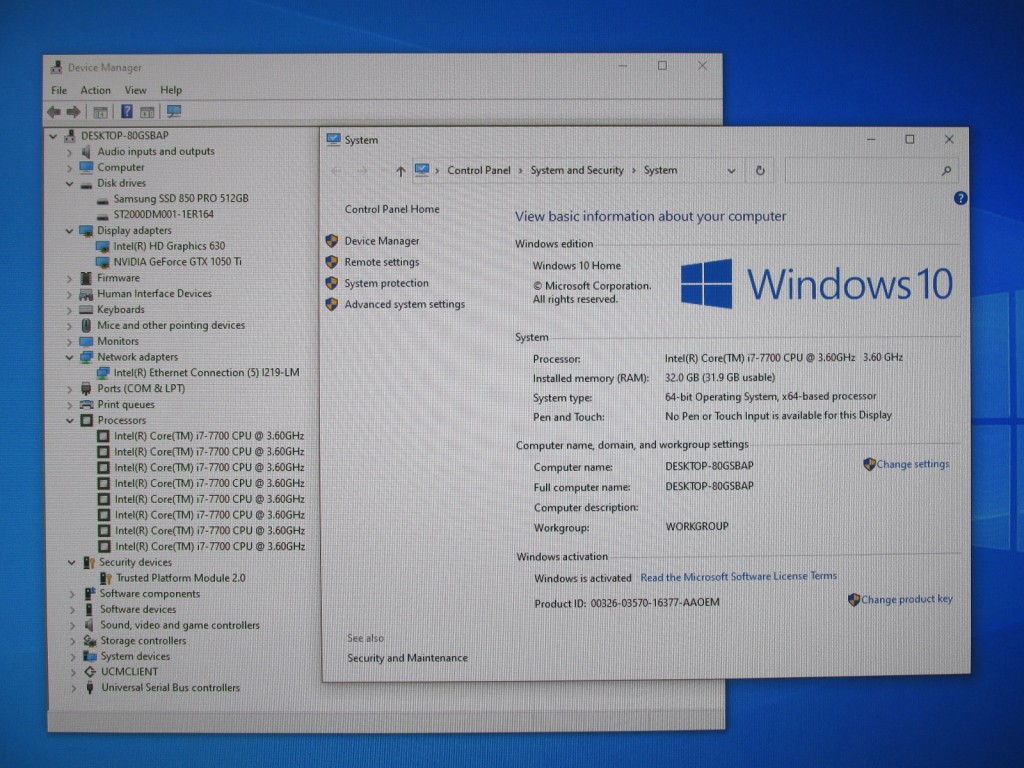The image size is (1024, 768).
Task: Click the shield icon beside Remote settings
Action: 332,262
